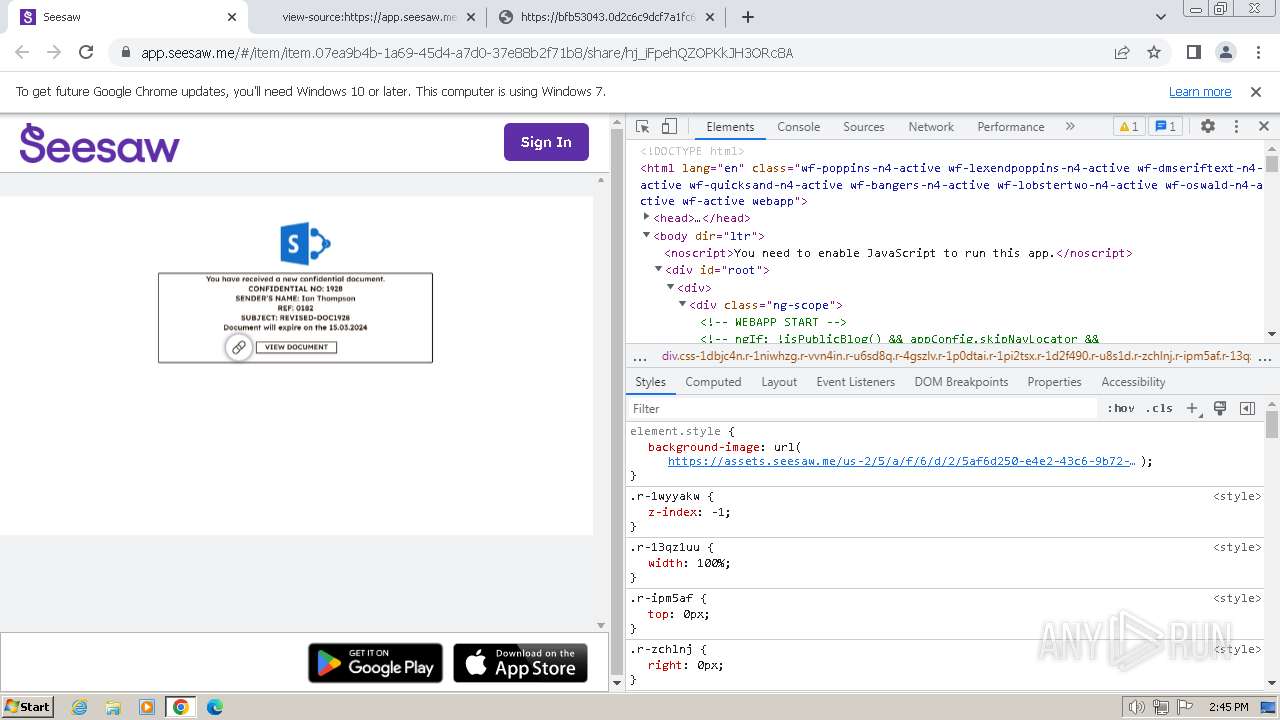Open DevTools customize three-dot menu
Viewport: 1280px width, 720px height.
pos(1236,127)
